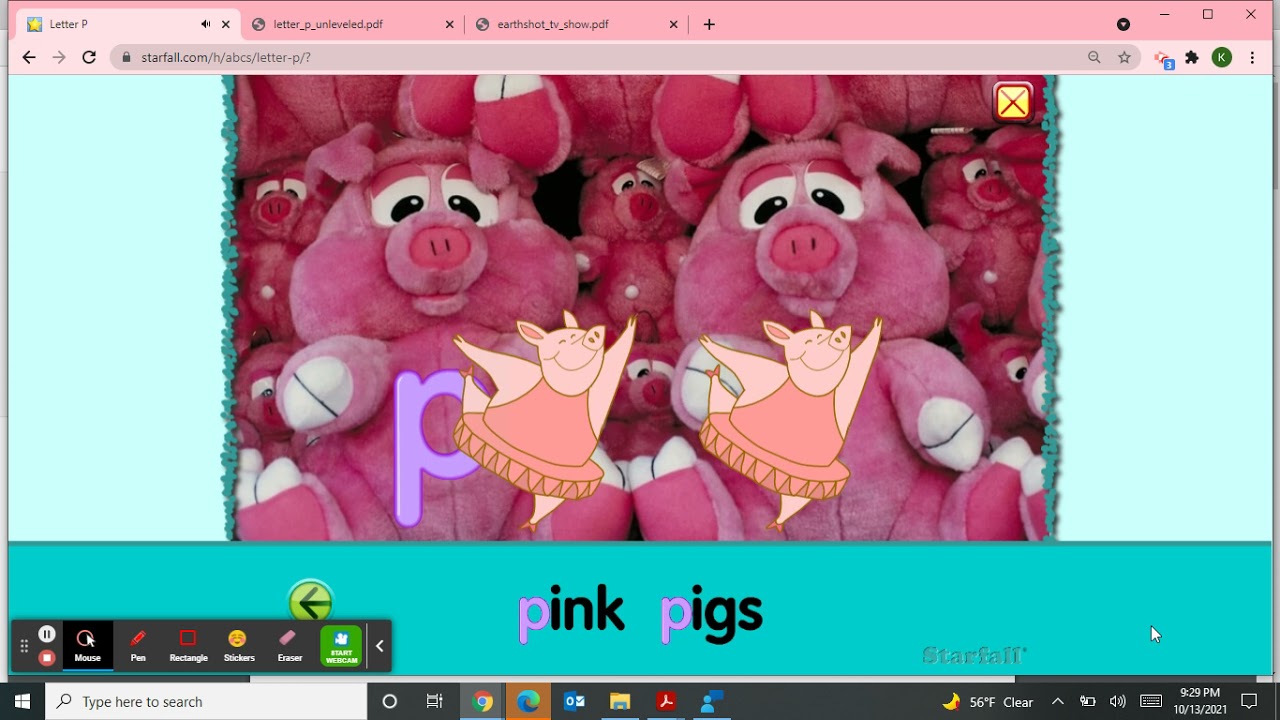The height and width of the screenshot is (720, 1280).
Task: Show hidden system tray icons
Action: (x=1057, y=701)
